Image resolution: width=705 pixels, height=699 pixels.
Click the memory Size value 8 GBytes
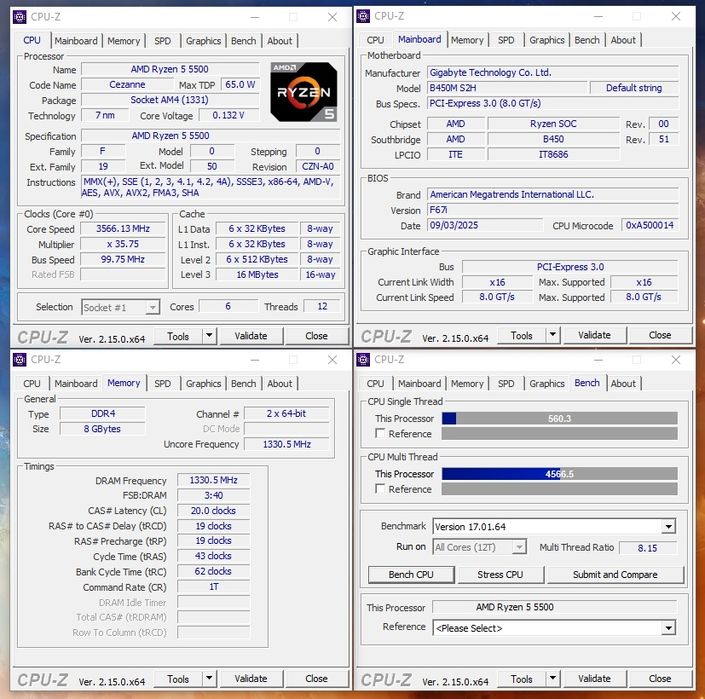[102, 429]
